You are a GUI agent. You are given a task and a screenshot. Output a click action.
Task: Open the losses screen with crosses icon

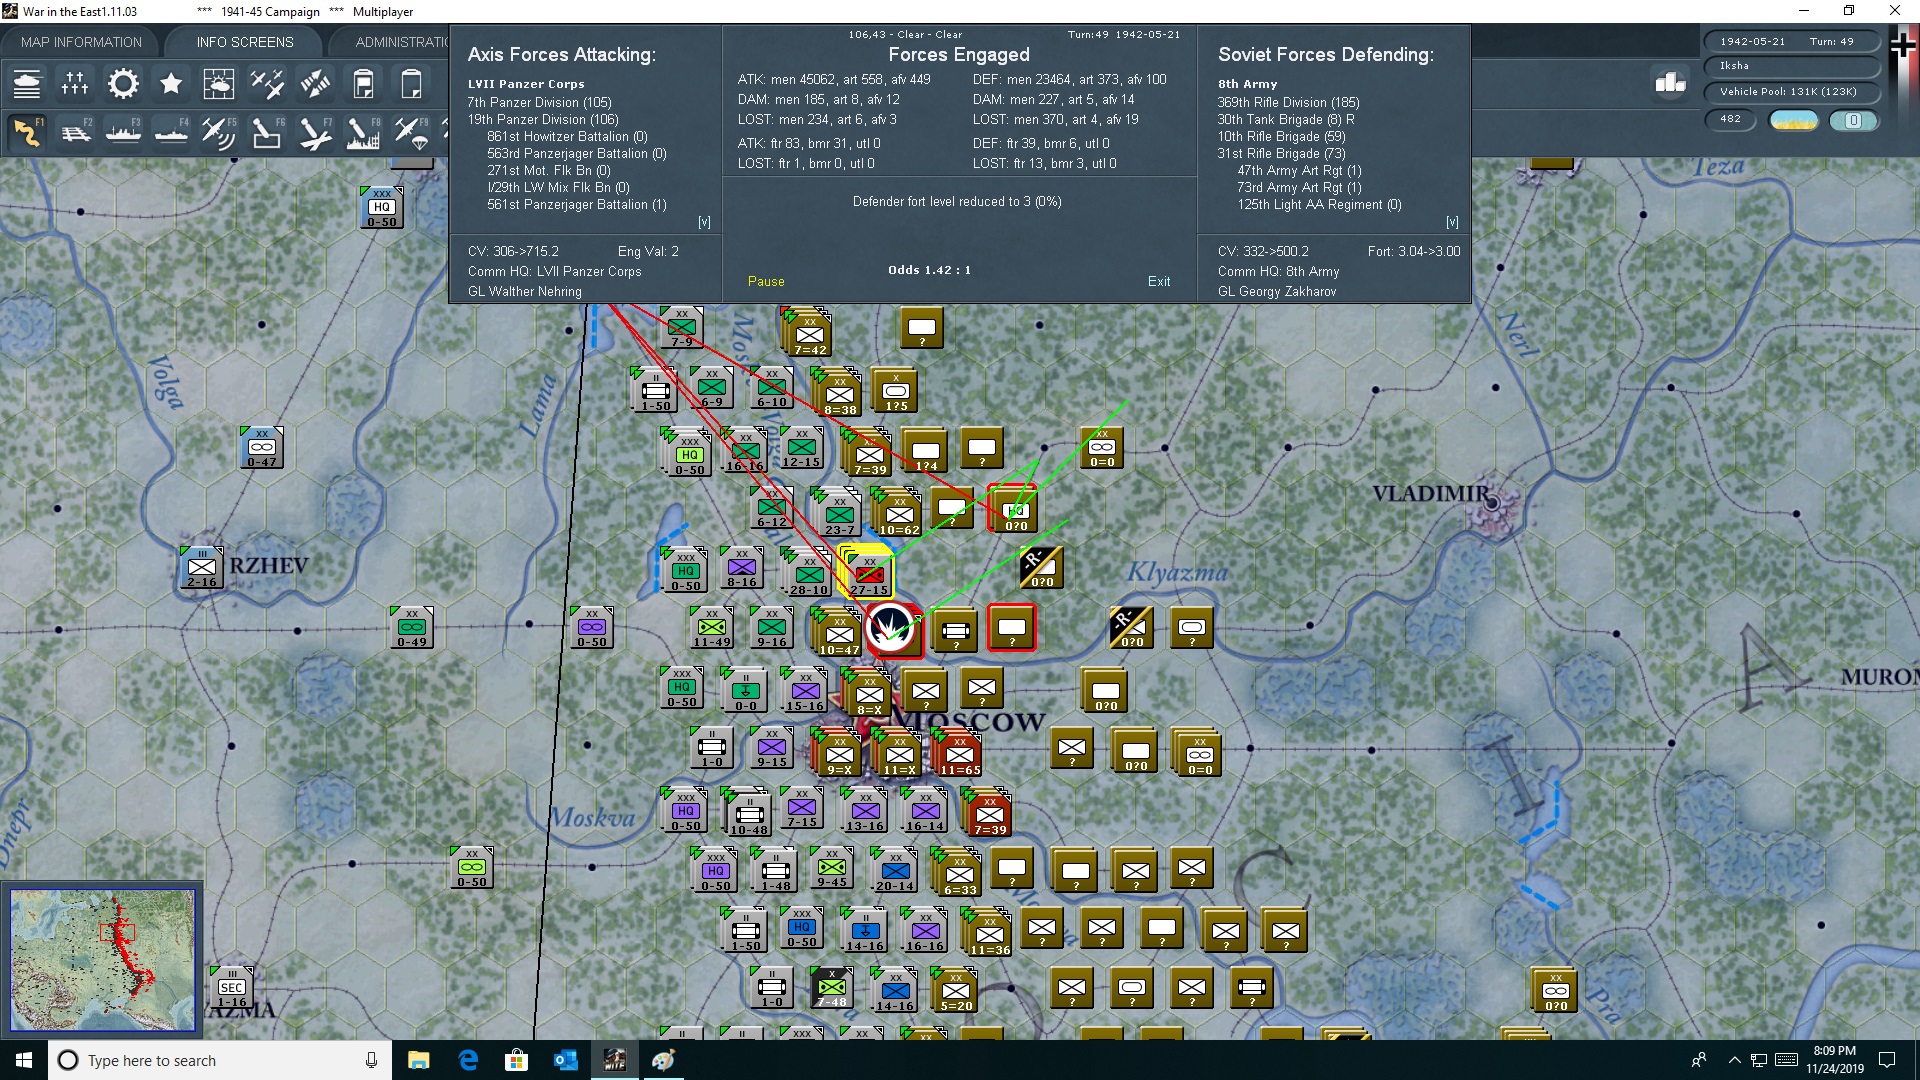pyautogui.click(x=75, y=84)
